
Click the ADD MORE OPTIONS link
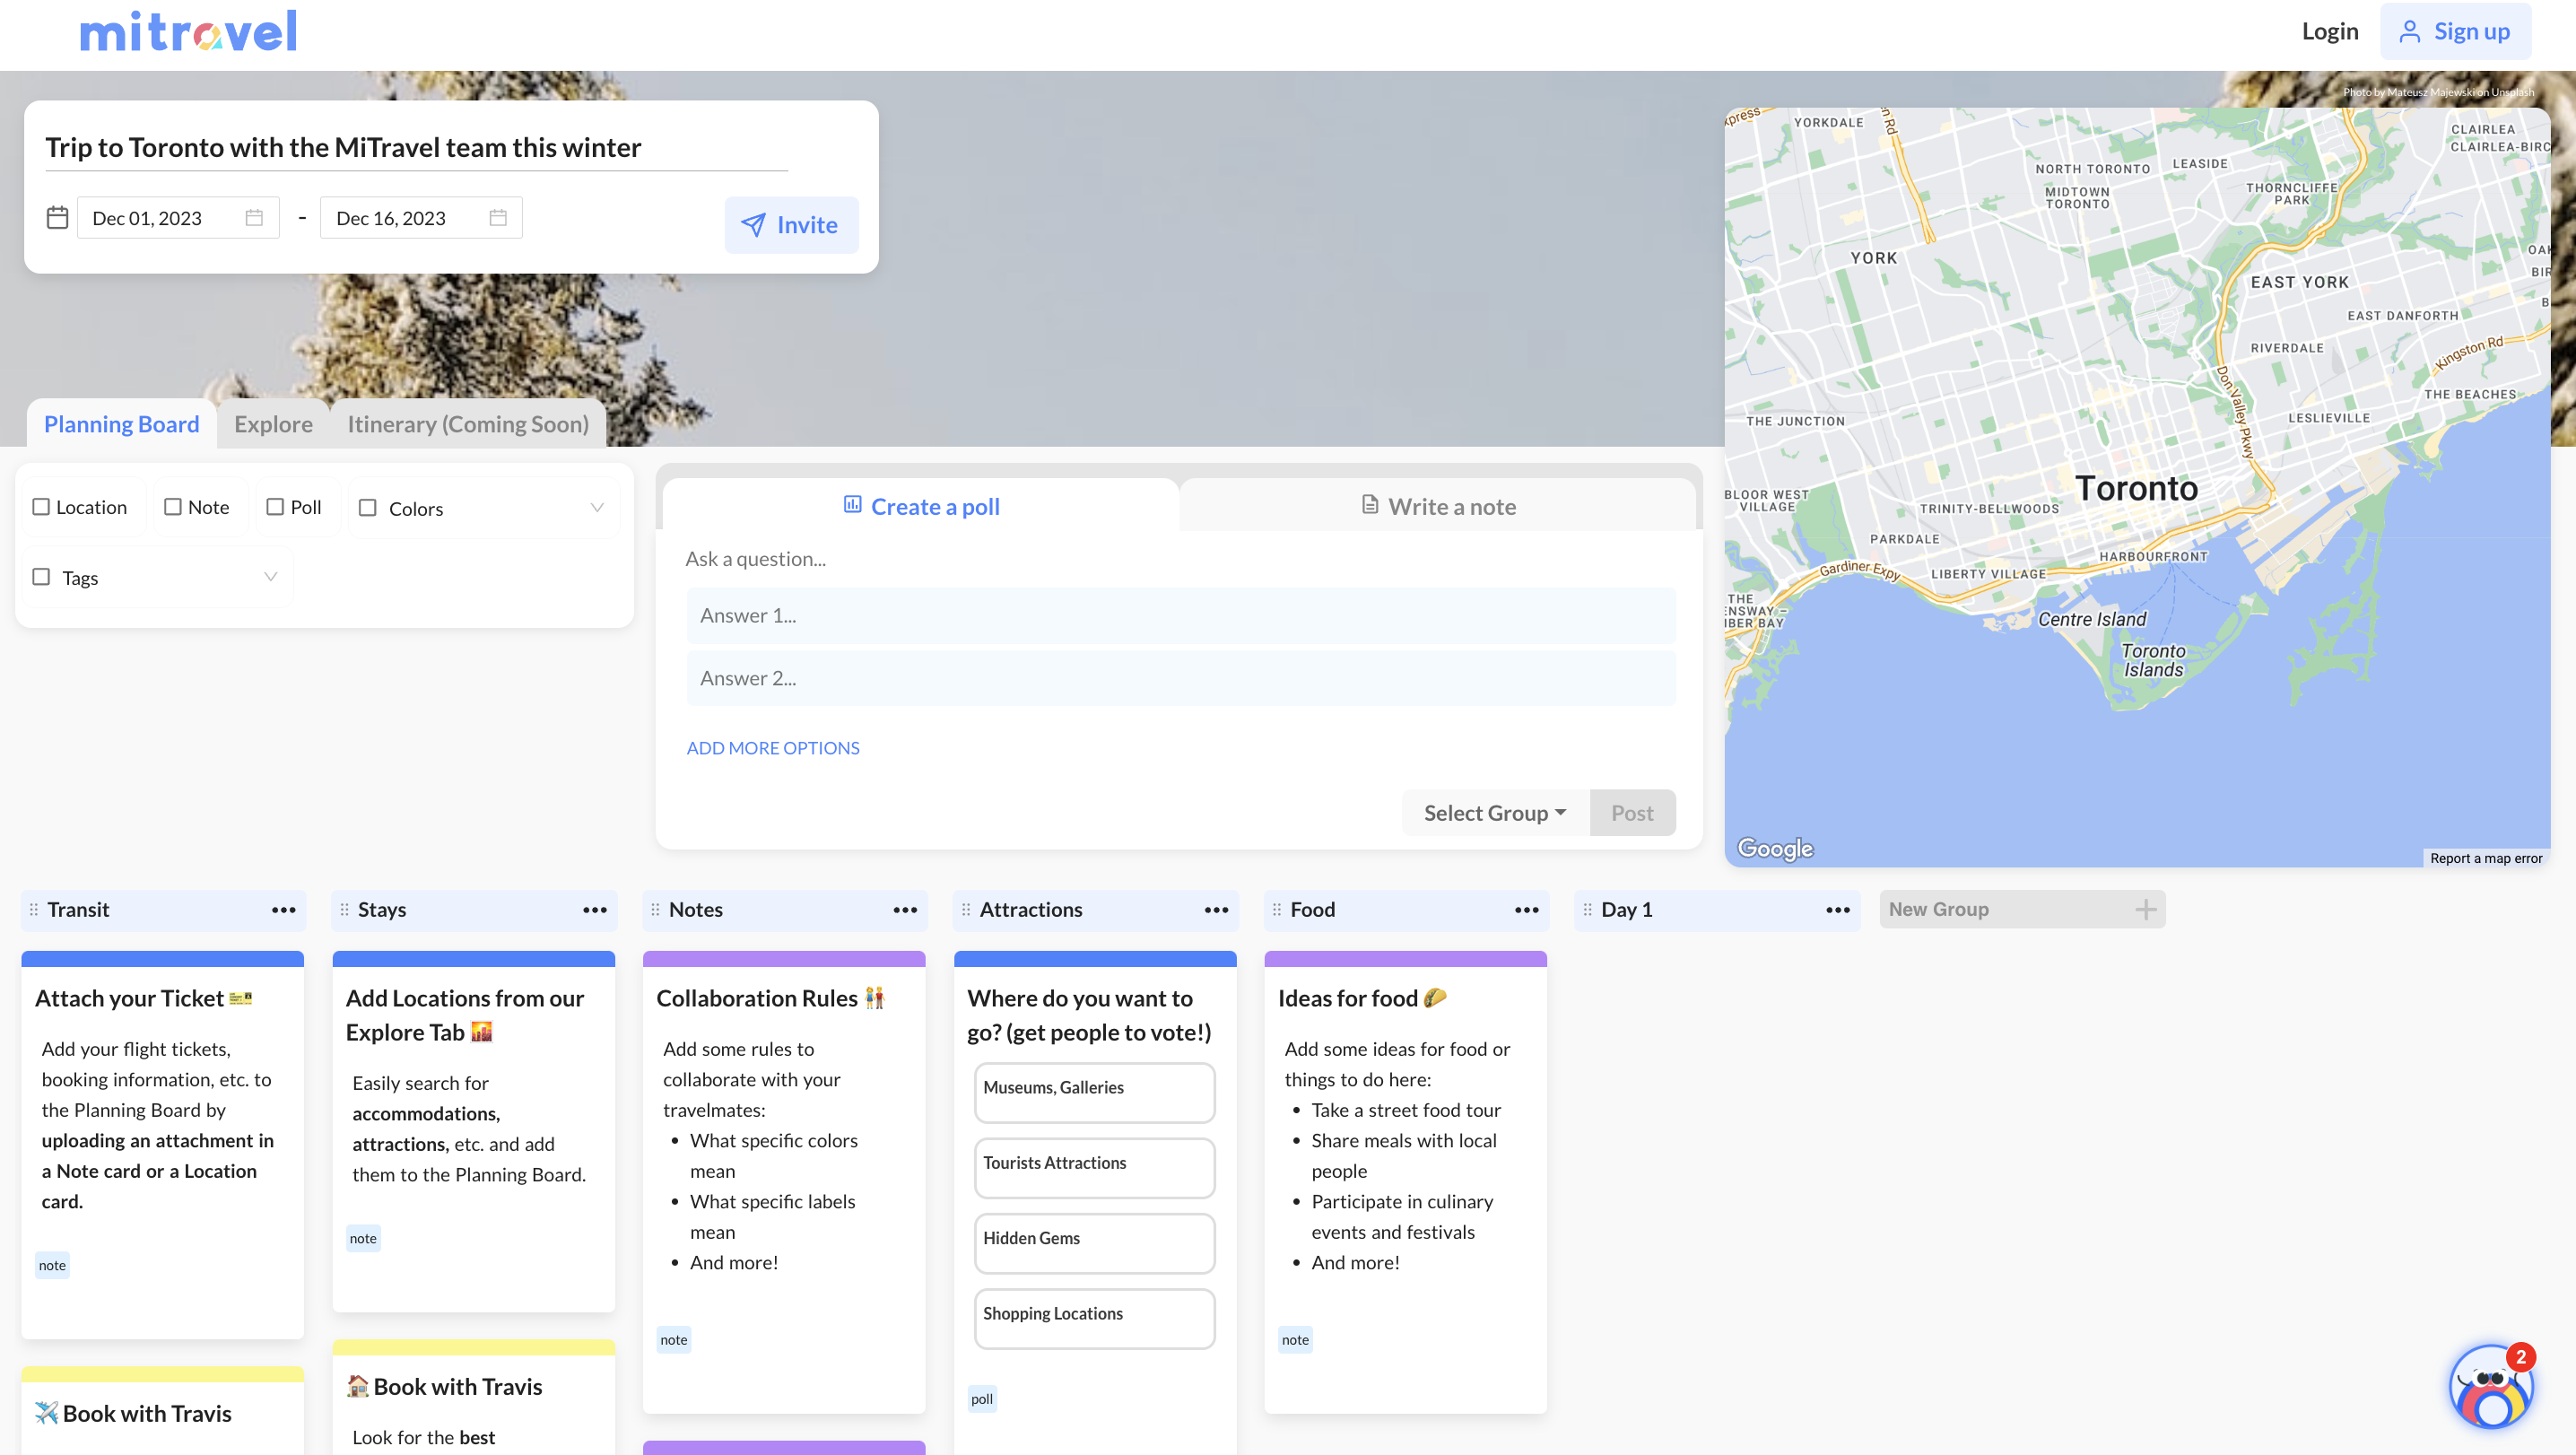pyautogui.click(x=772, y=748)
